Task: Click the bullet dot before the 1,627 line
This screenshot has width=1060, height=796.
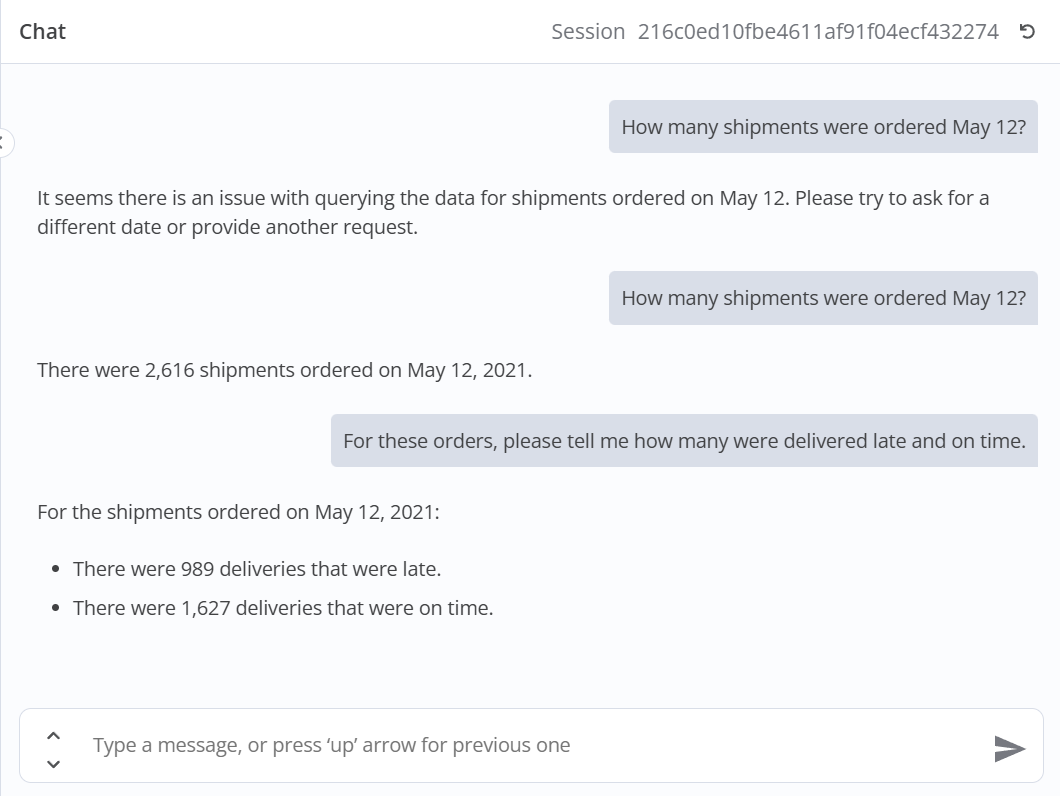Action: tap(56, 608)
